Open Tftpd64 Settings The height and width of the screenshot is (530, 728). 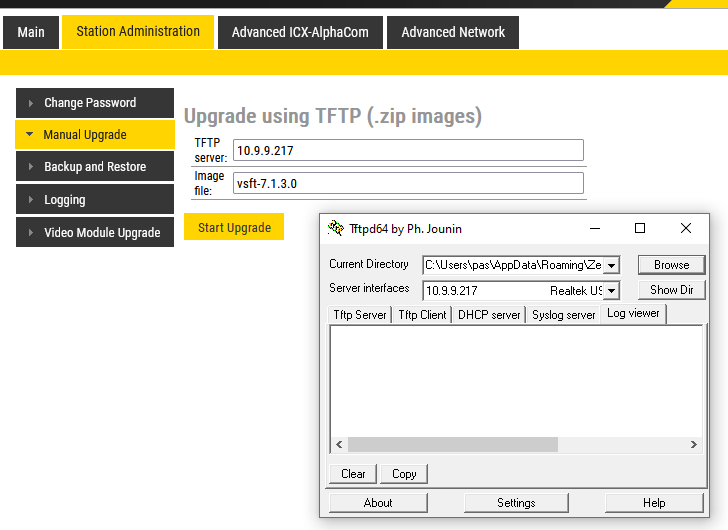coord(516,503)
